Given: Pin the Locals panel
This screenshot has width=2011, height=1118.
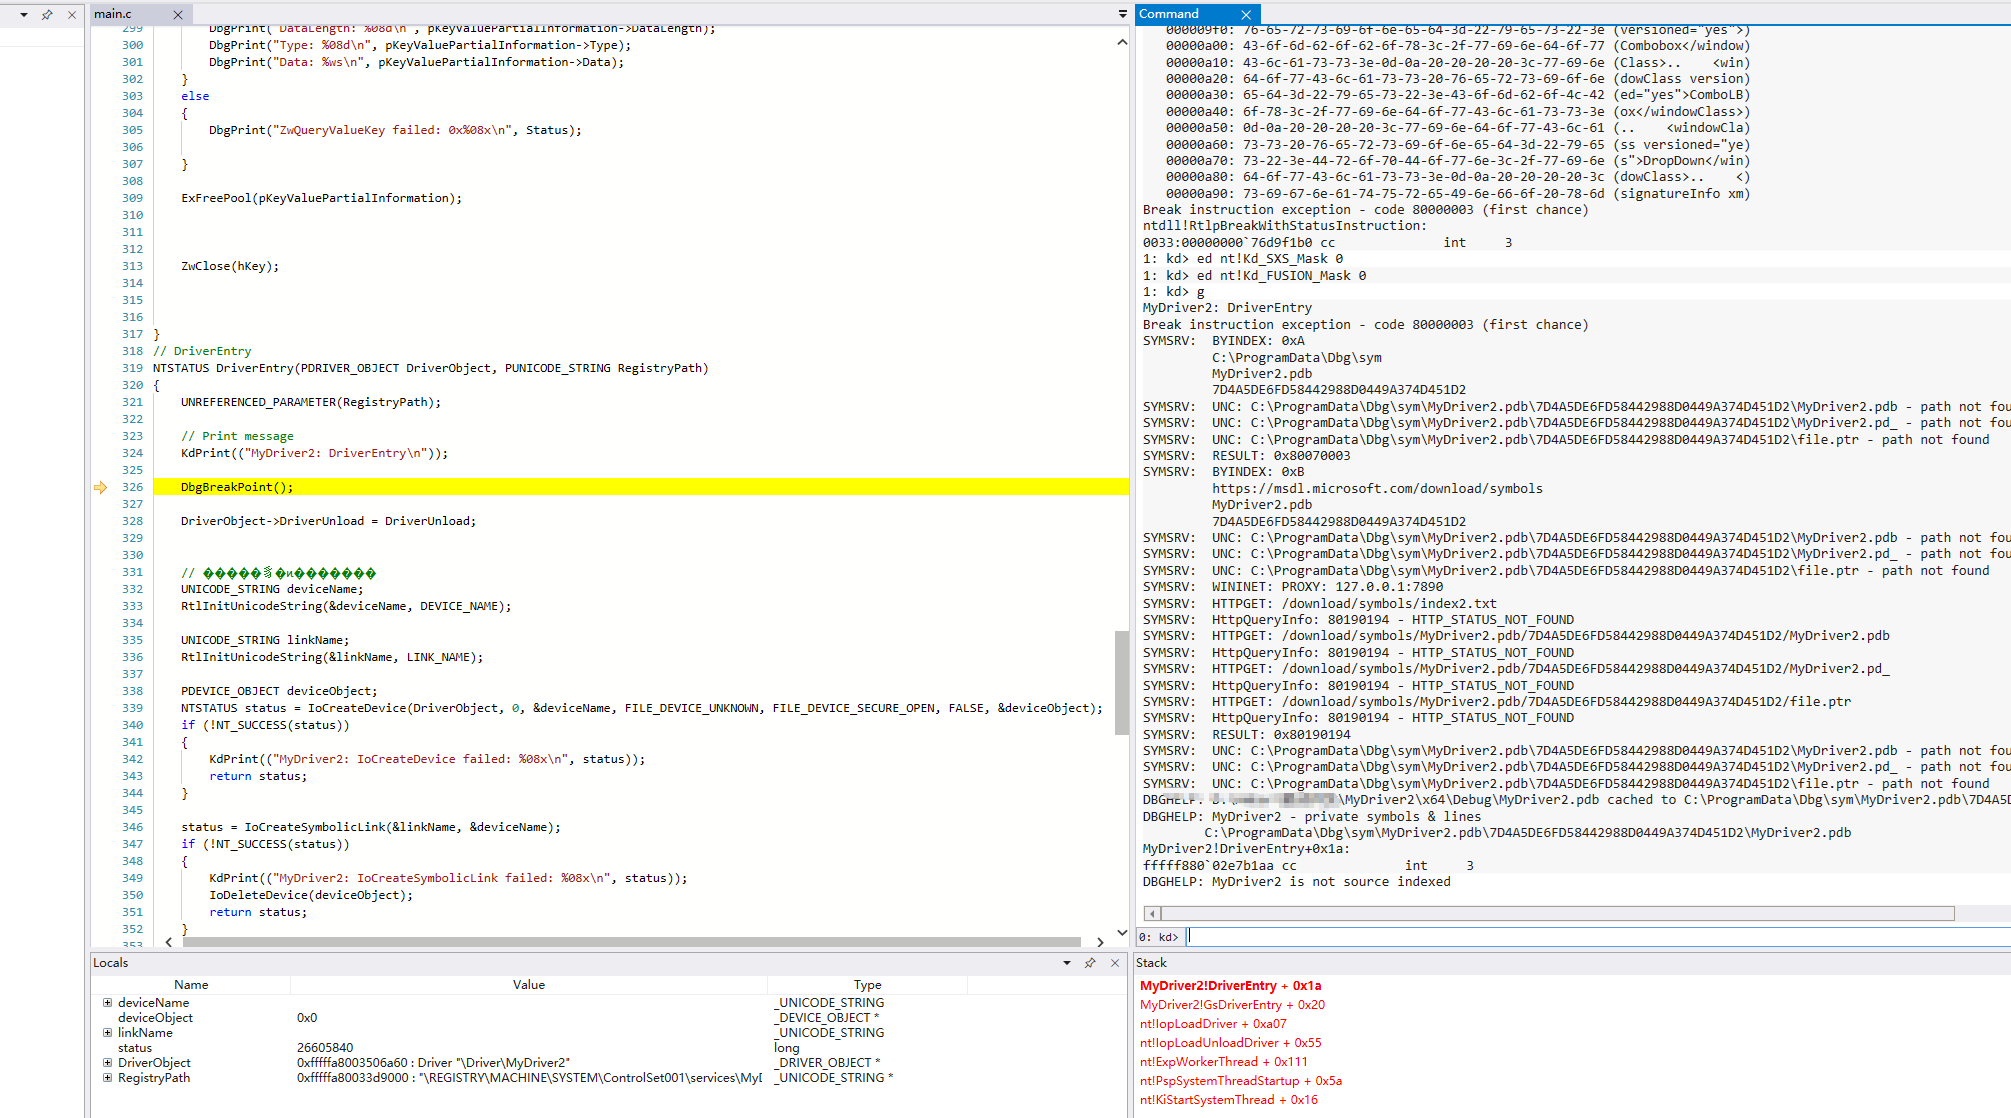Looking at the screenshot, I should click(x=1090, y=963).
